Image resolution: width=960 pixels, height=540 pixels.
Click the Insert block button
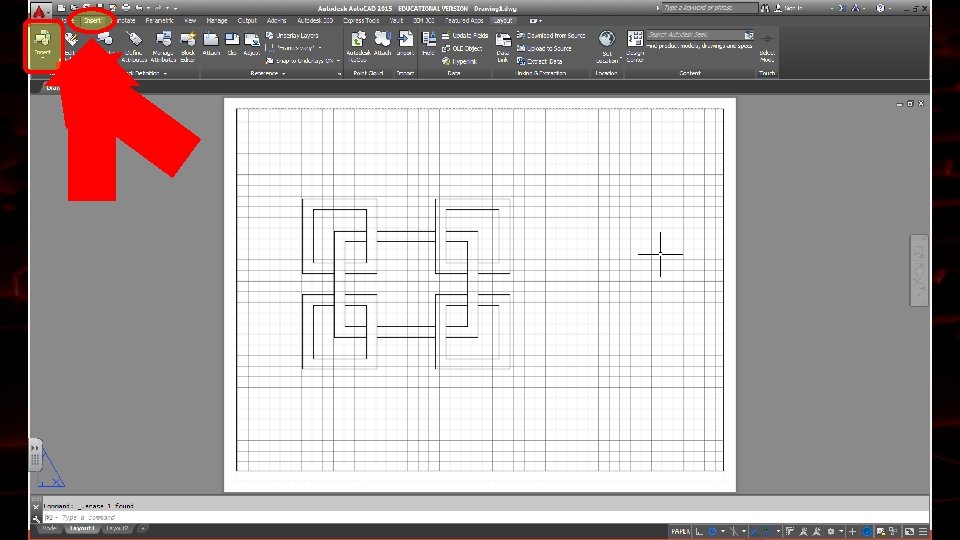pyautogui.click(x=42, y=45)
